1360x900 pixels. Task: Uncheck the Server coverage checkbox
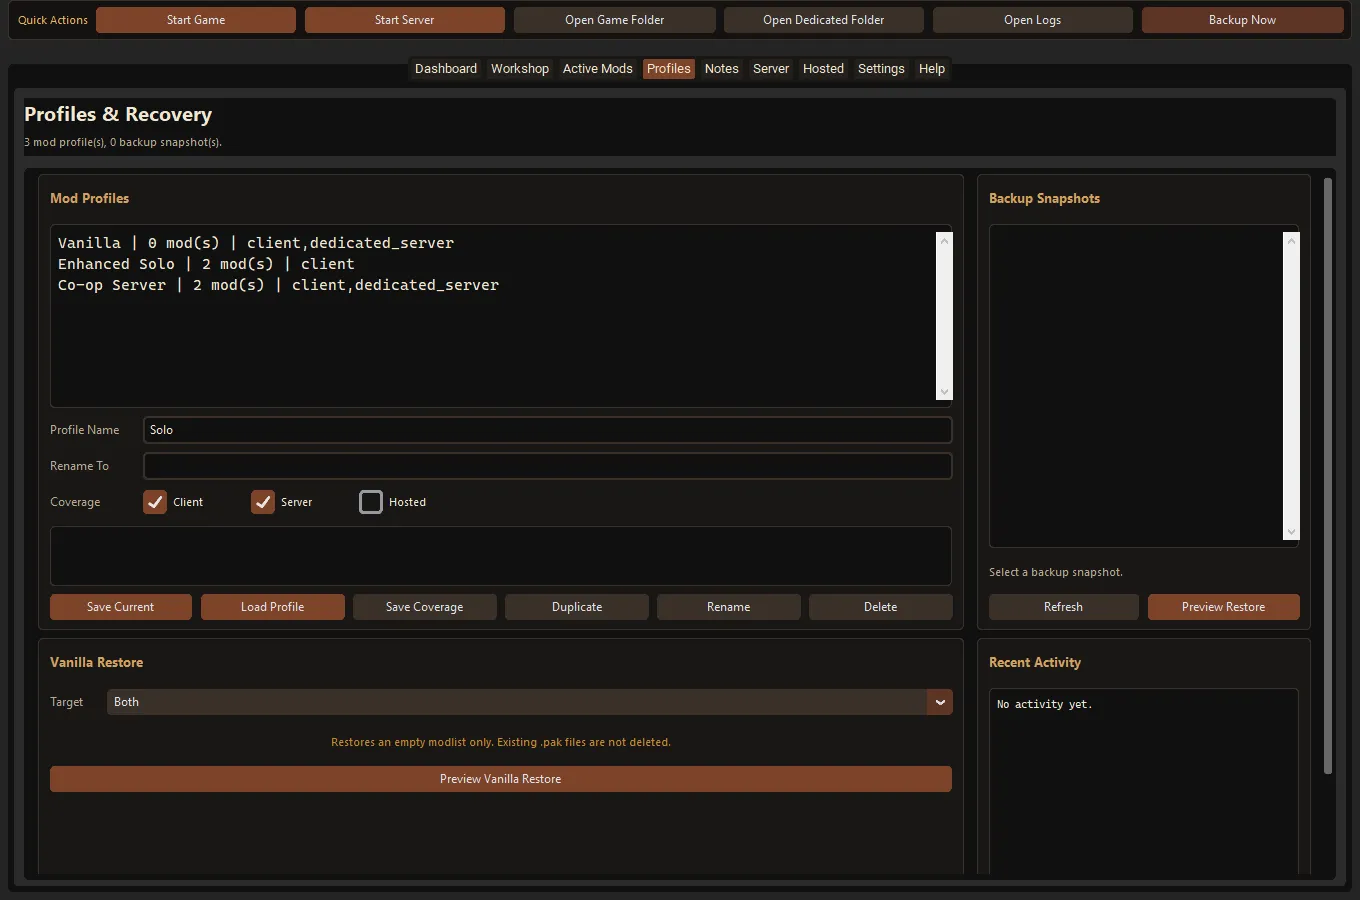[x=263, y=502]
